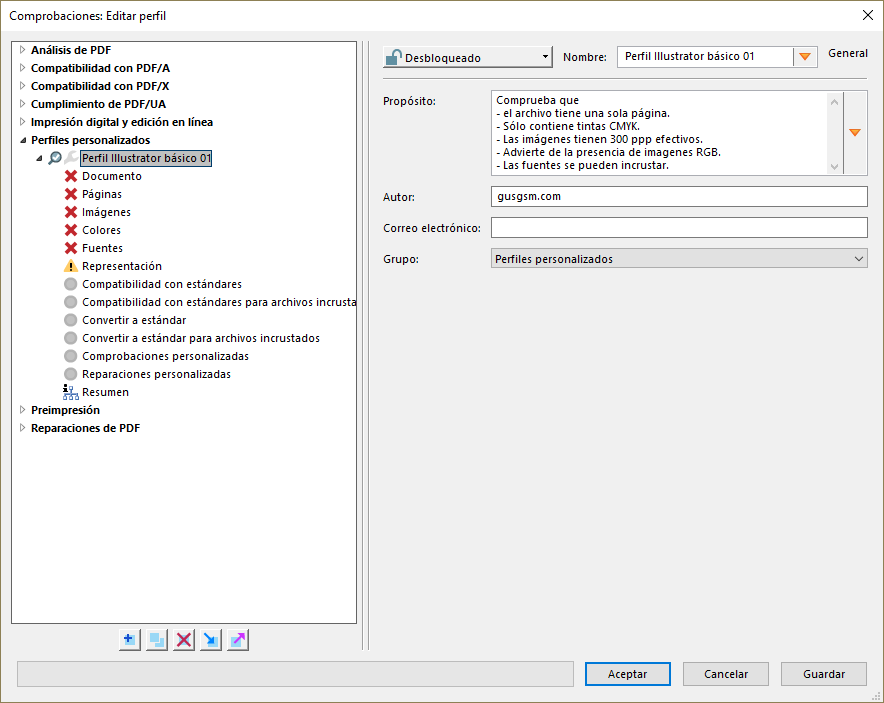Click the magnifier icon beside Perfil Illustrator básico 01
Image resolution: width=884 pixels, height=703 pixels.
pyautogui.click(x=55, y=158)
